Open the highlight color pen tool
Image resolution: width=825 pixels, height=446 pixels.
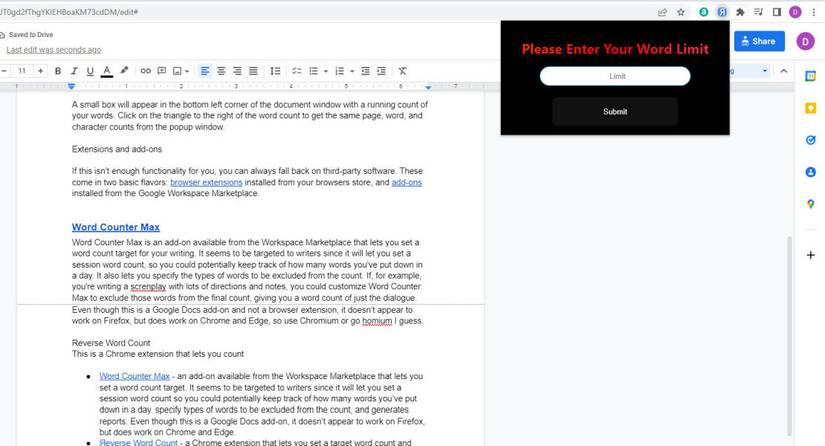pos(124,70)
